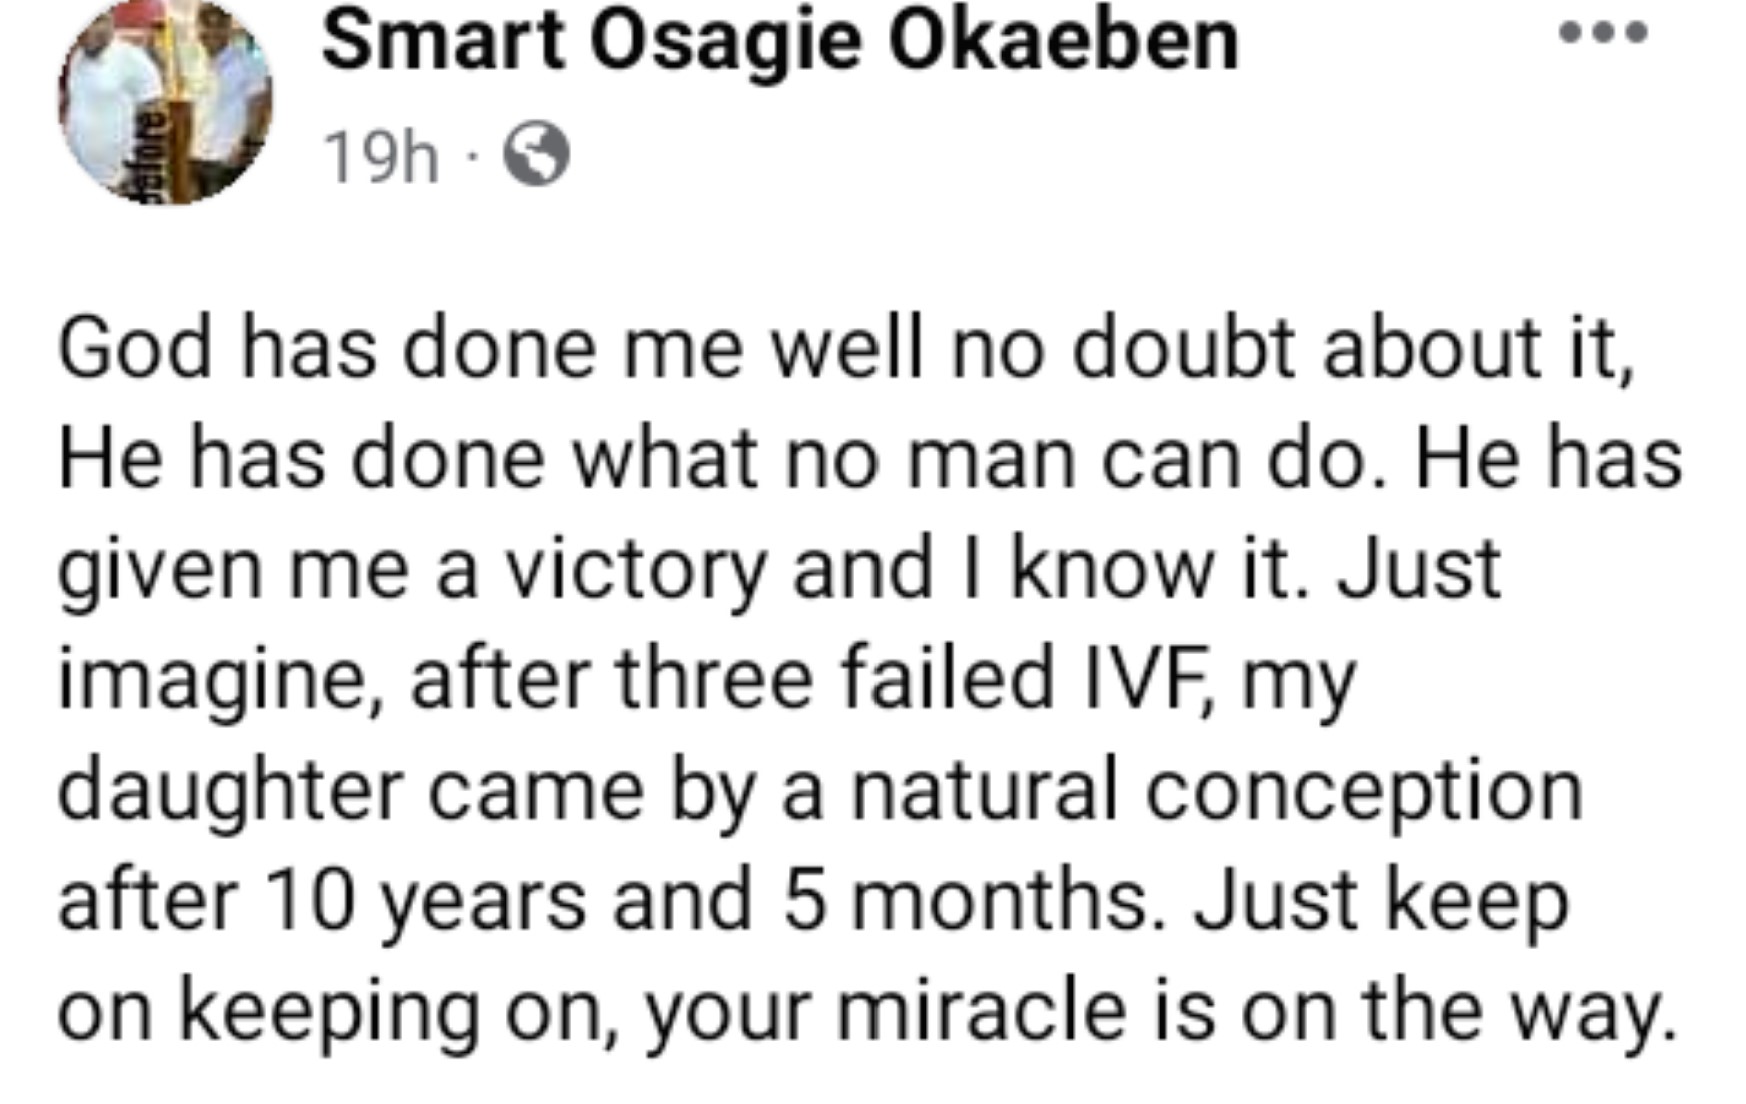Click the phrase "Just keep" in the post

click(1381, 900)
